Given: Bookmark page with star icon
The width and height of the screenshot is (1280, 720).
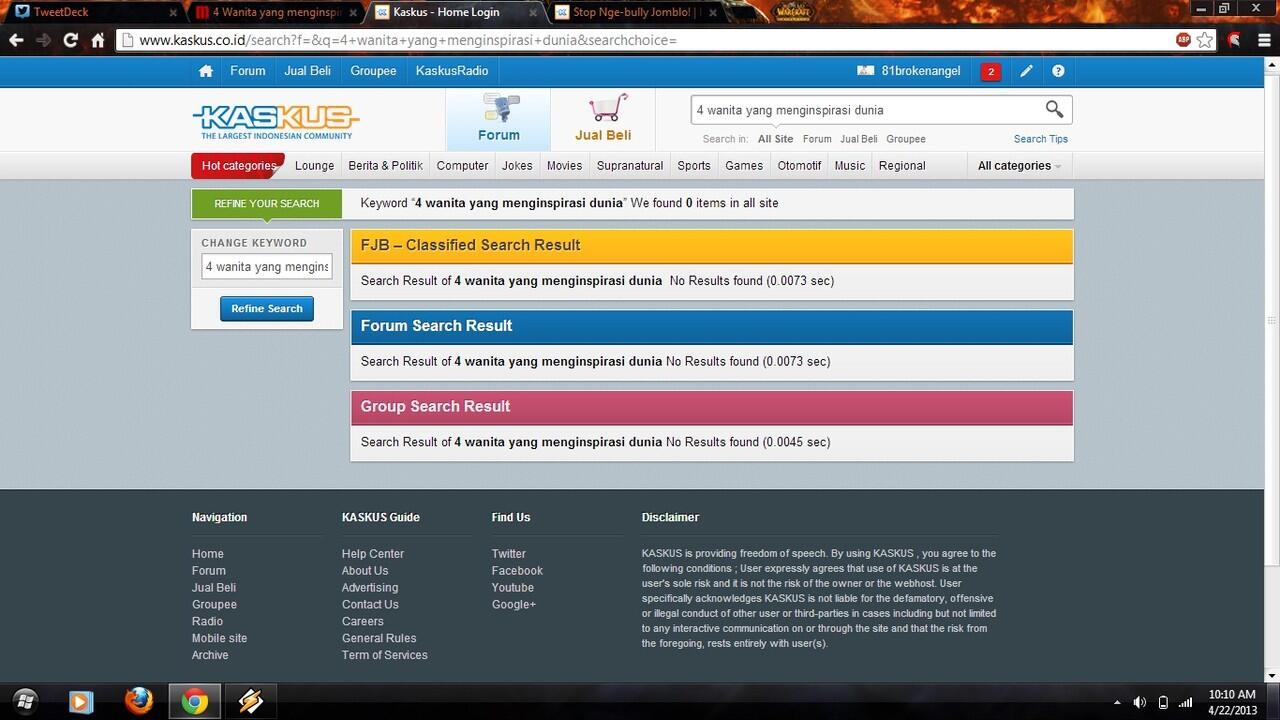Looking at the screenshot, I should tap(1205, 40).
